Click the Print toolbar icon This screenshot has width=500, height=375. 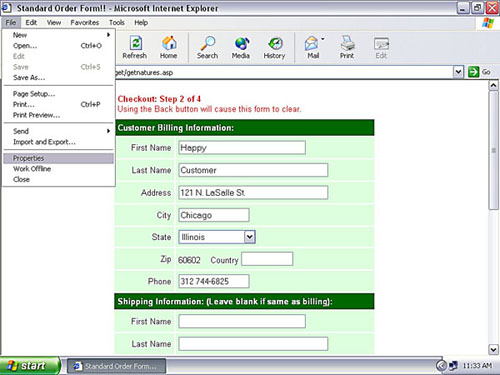(x=347, y=47)
